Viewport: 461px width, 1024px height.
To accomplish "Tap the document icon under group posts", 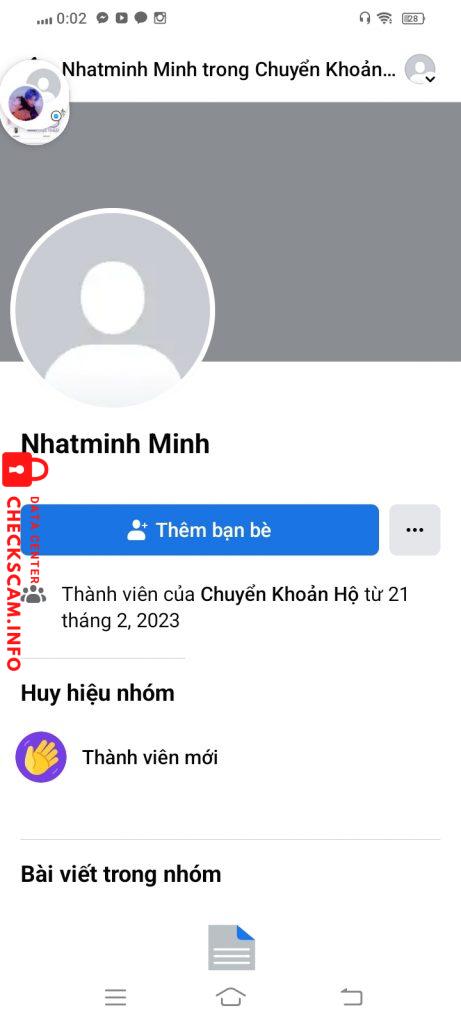I will pos(231,947).
